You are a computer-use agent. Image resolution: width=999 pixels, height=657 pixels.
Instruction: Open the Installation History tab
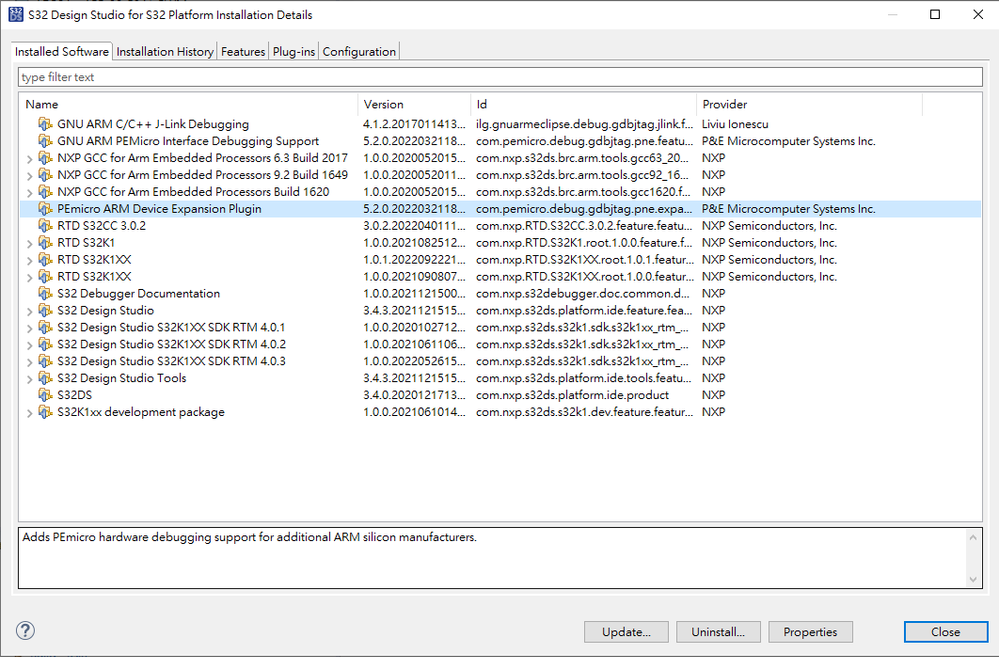tap(165, 52)
